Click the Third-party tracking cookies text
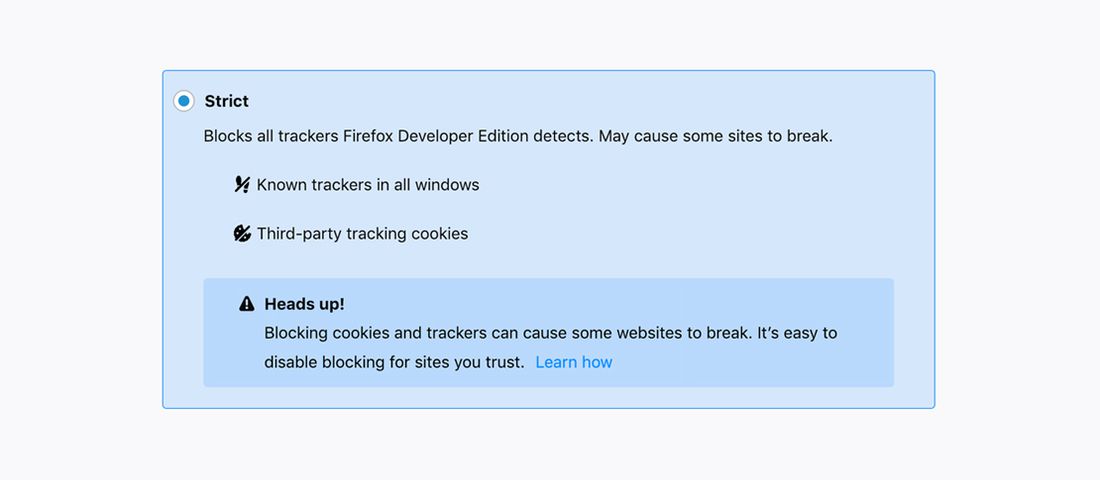The width and height of the screenshot is (1100, 480). tap(362, 234)
